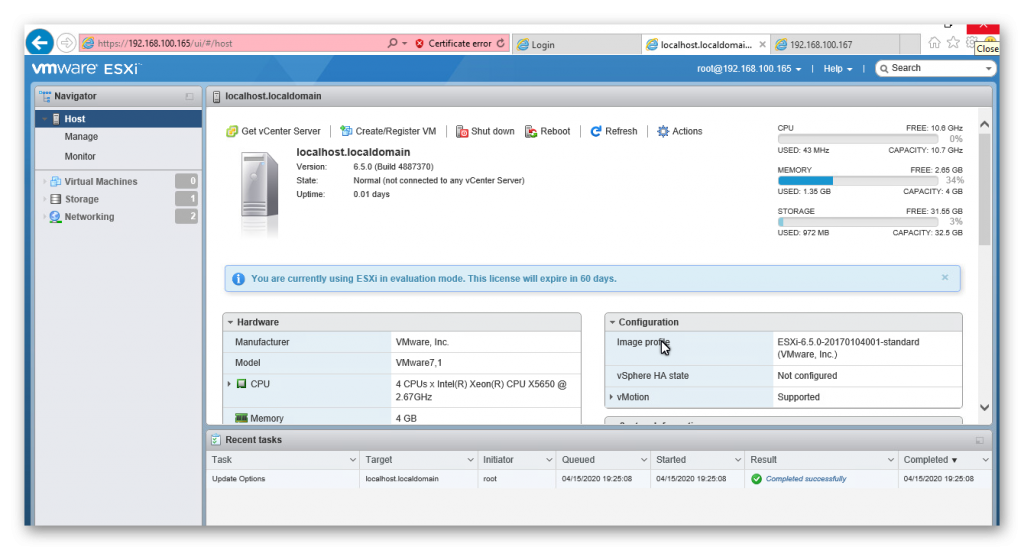The height and width of the screenshot is (550, 1024).
Task: Switch to the 192.168.100.167 browser tab
Action: (x=836, y=44)
